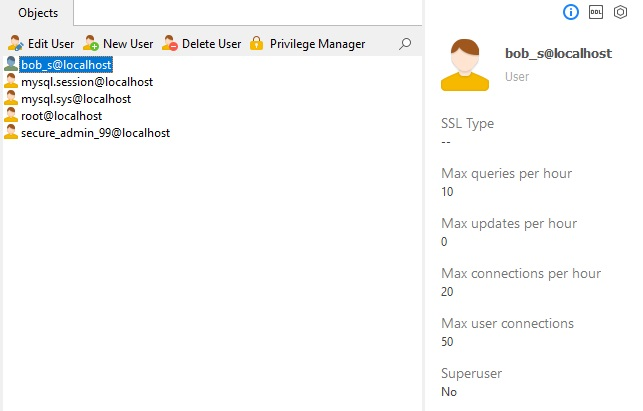Click the hexagon icon in info panel
This screenshot has width=643, height=411.
620,12
